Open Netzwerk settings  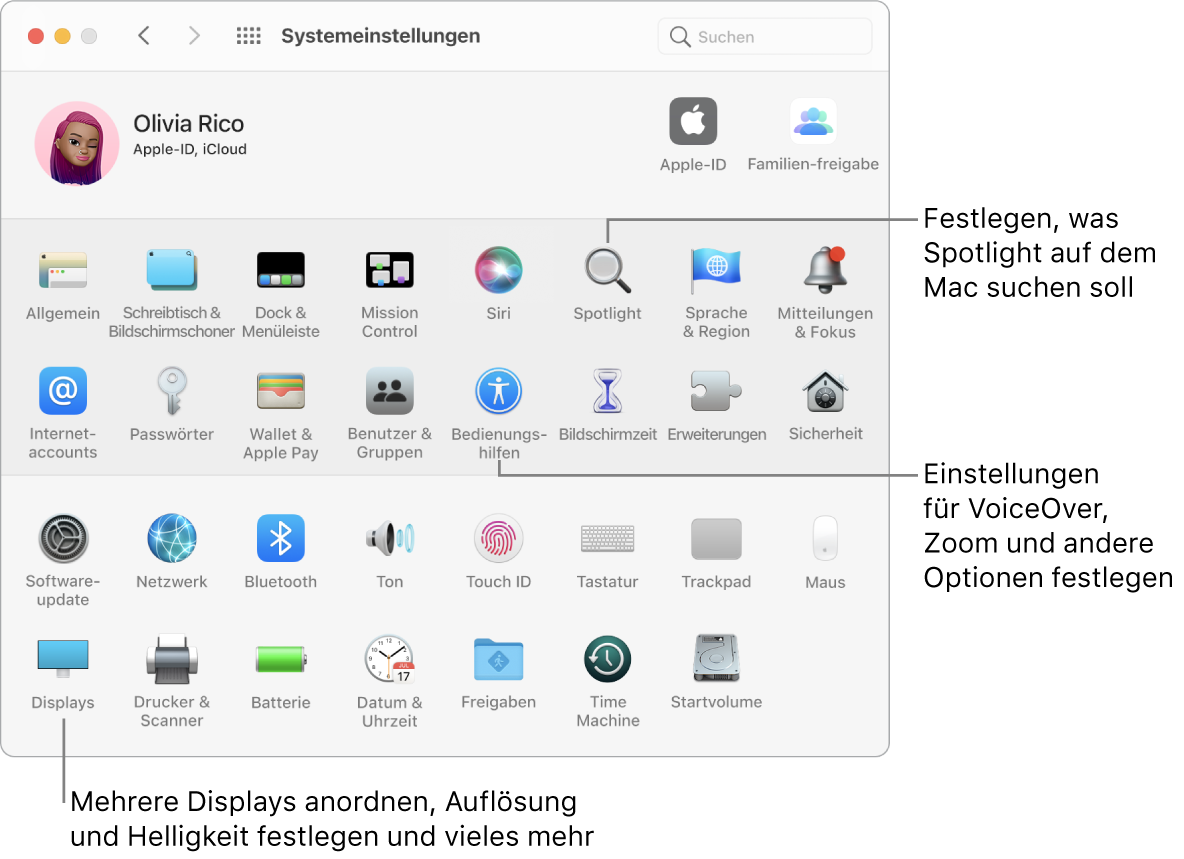[171, 538]
